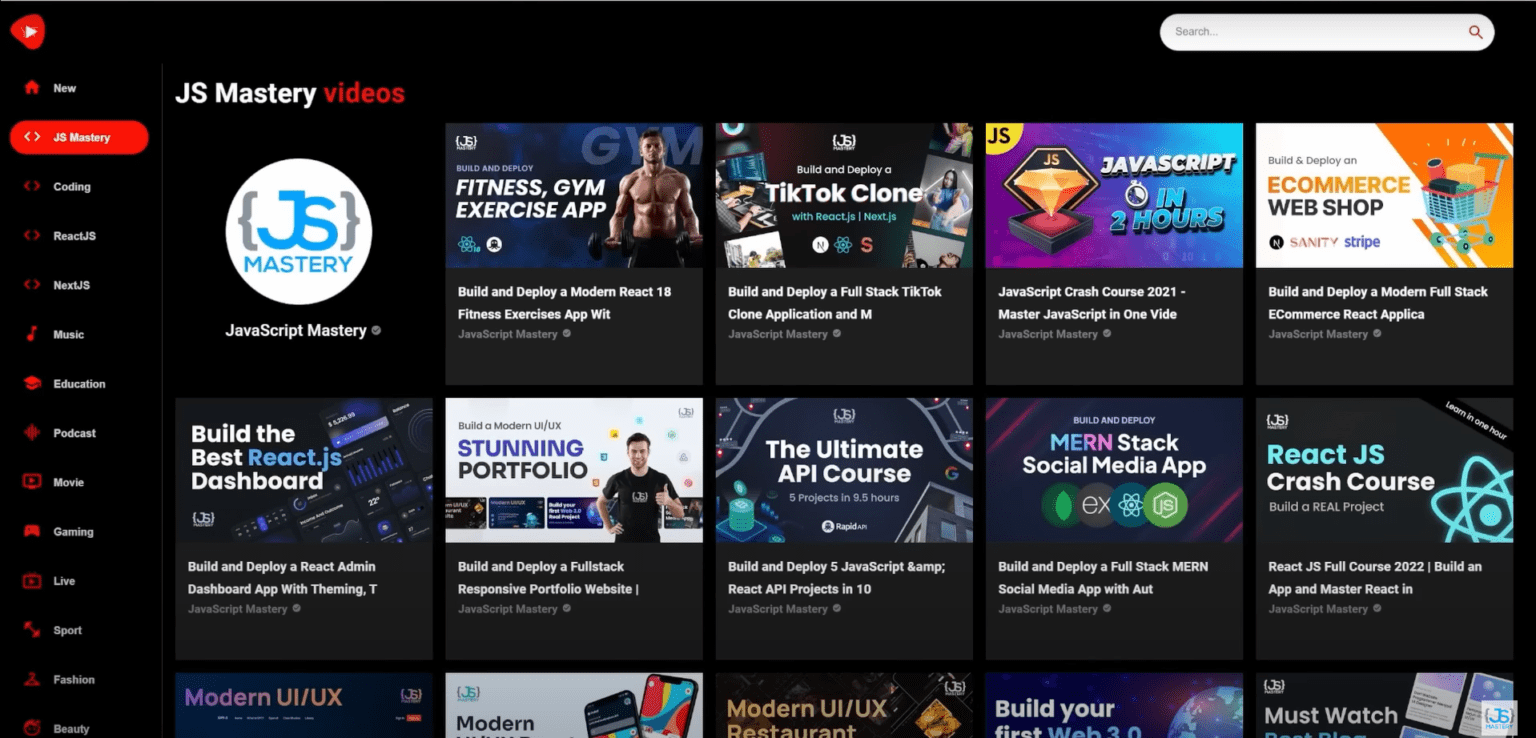Choose the Coding category in sidebar

71,187
